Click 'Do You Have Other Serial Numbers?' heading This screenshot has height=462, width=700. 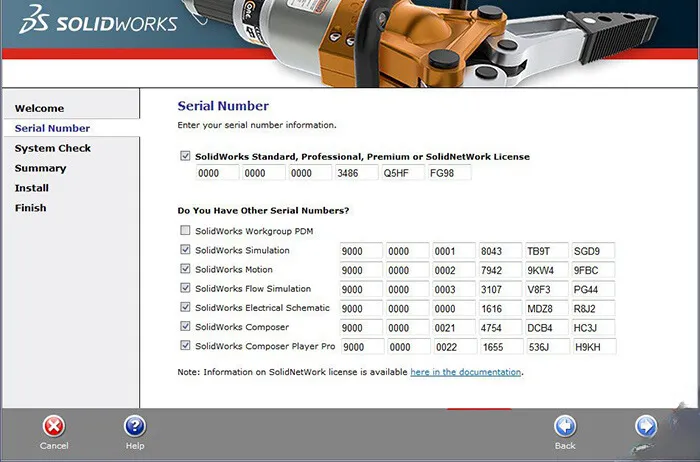pyautogui.click(x=263, y=210)
